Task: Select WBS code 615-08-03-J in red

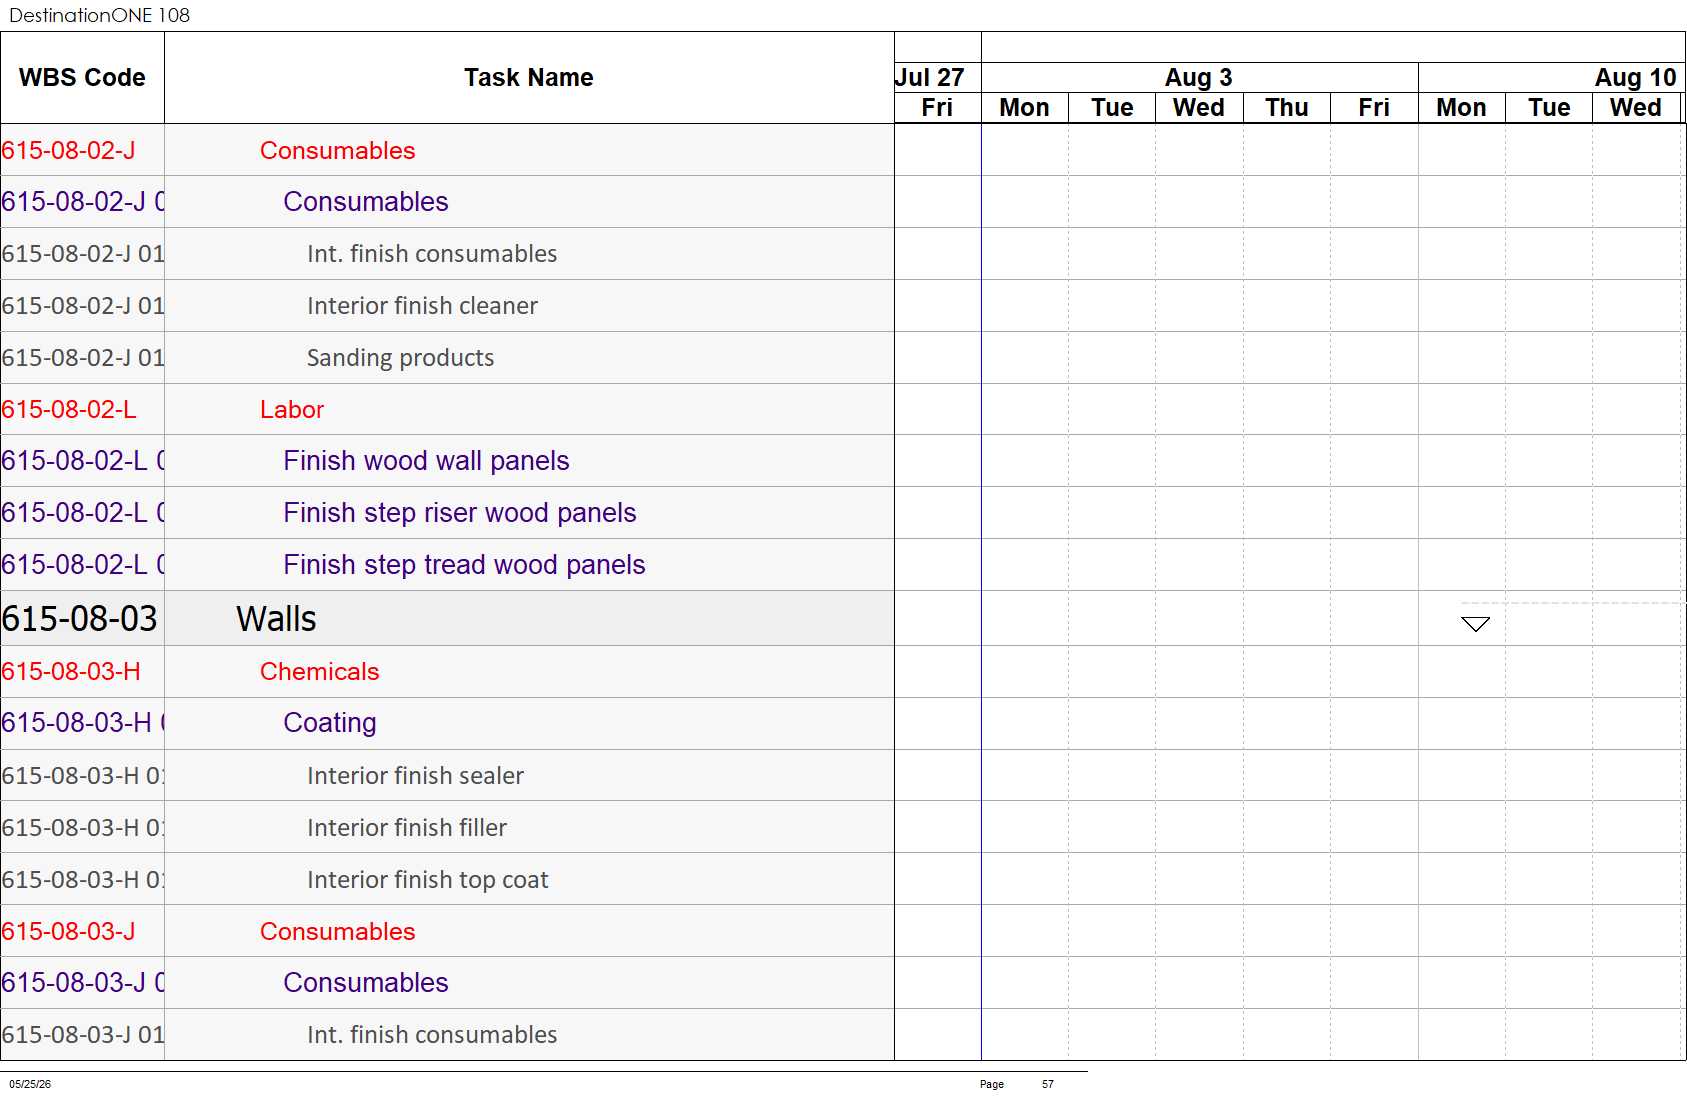Action: [69, 932]
